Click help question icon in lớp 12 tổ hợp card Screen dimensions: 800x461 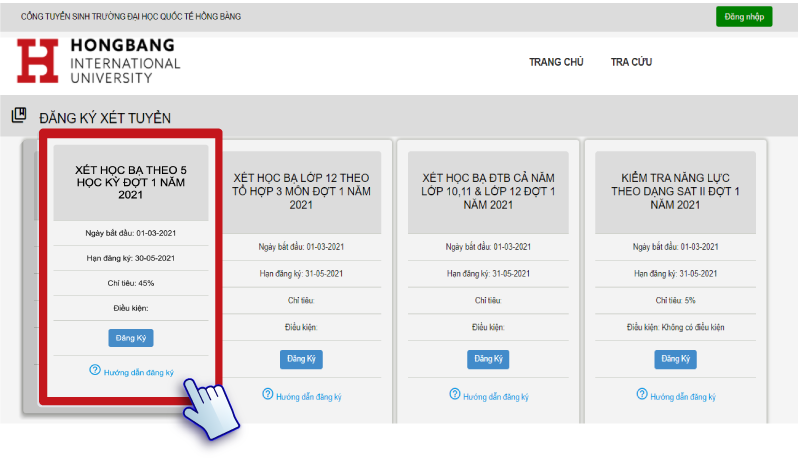pyautogui.click(x=268, y=394)
